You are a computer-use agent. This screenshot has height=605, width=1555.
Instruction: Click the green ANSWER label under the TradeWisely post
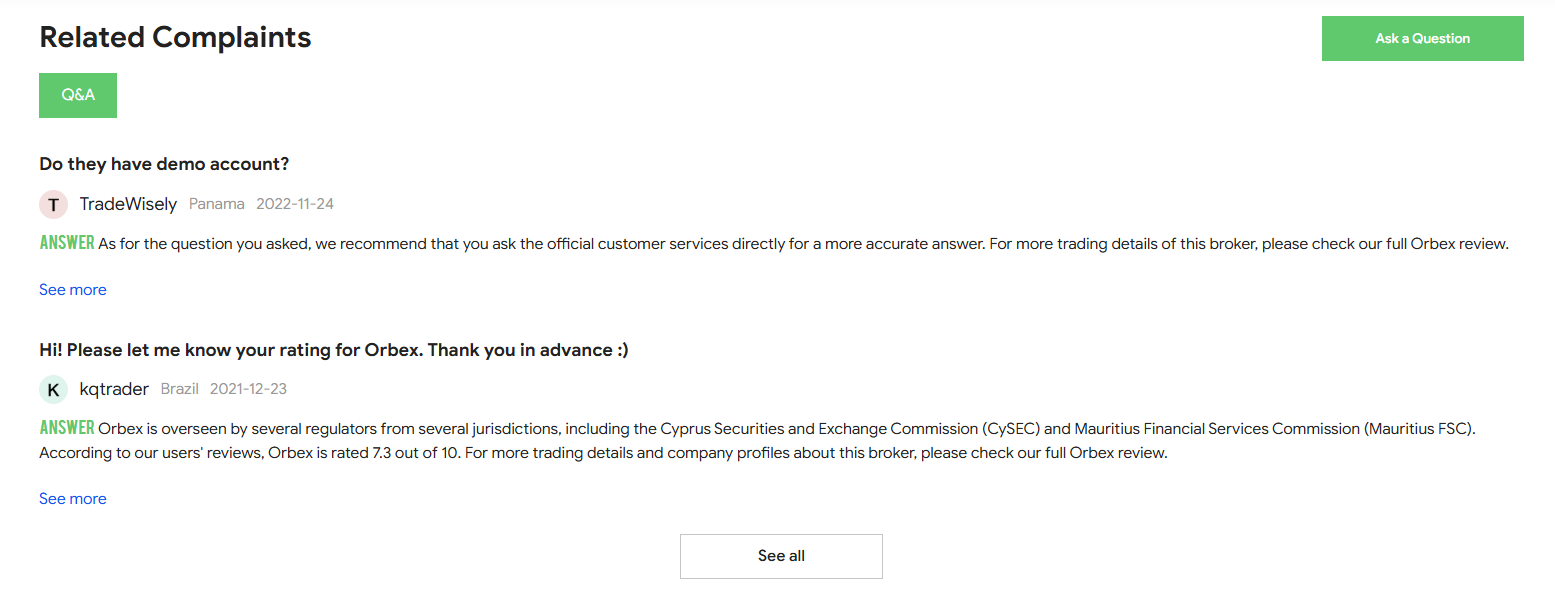click(x=67, y=243)
